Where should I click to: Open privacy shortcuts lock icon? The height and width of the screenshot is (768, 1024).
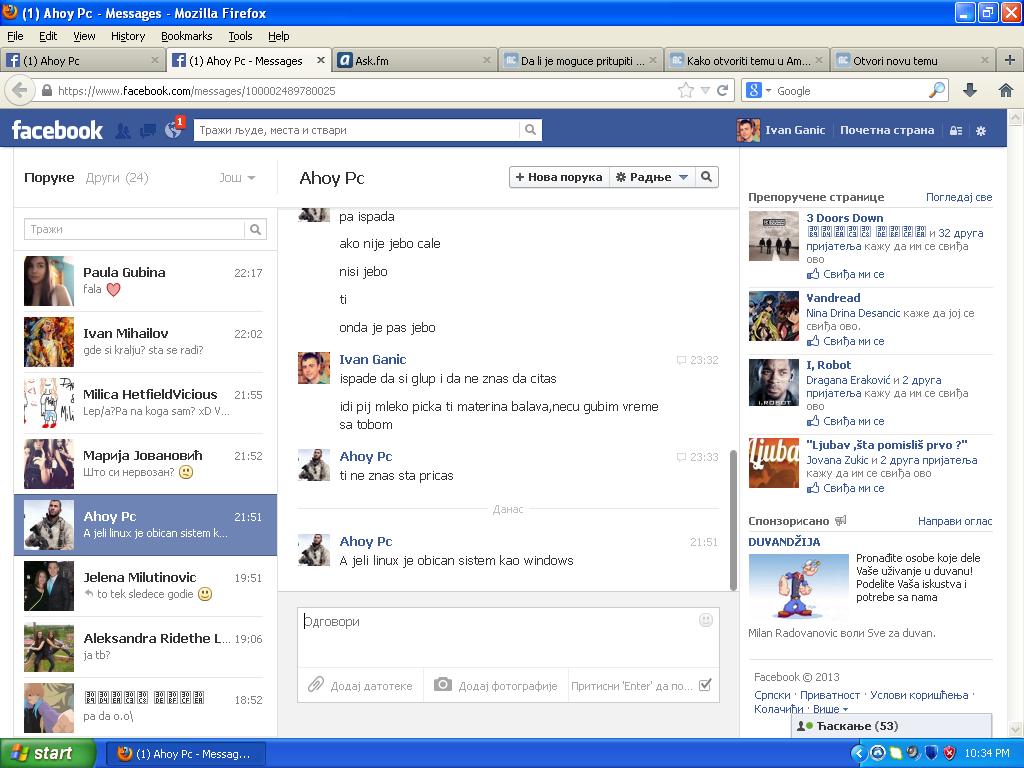click(955, 131)
